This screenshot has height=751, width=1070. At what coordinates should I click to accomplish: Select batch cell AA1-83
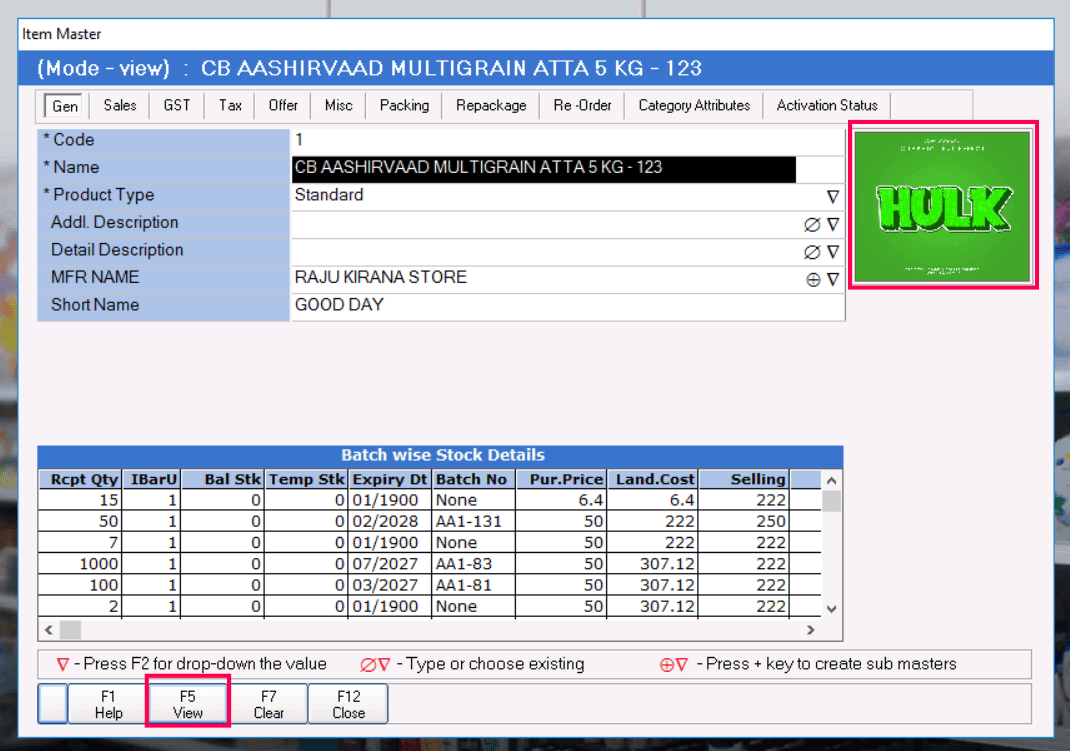[473, 563]
